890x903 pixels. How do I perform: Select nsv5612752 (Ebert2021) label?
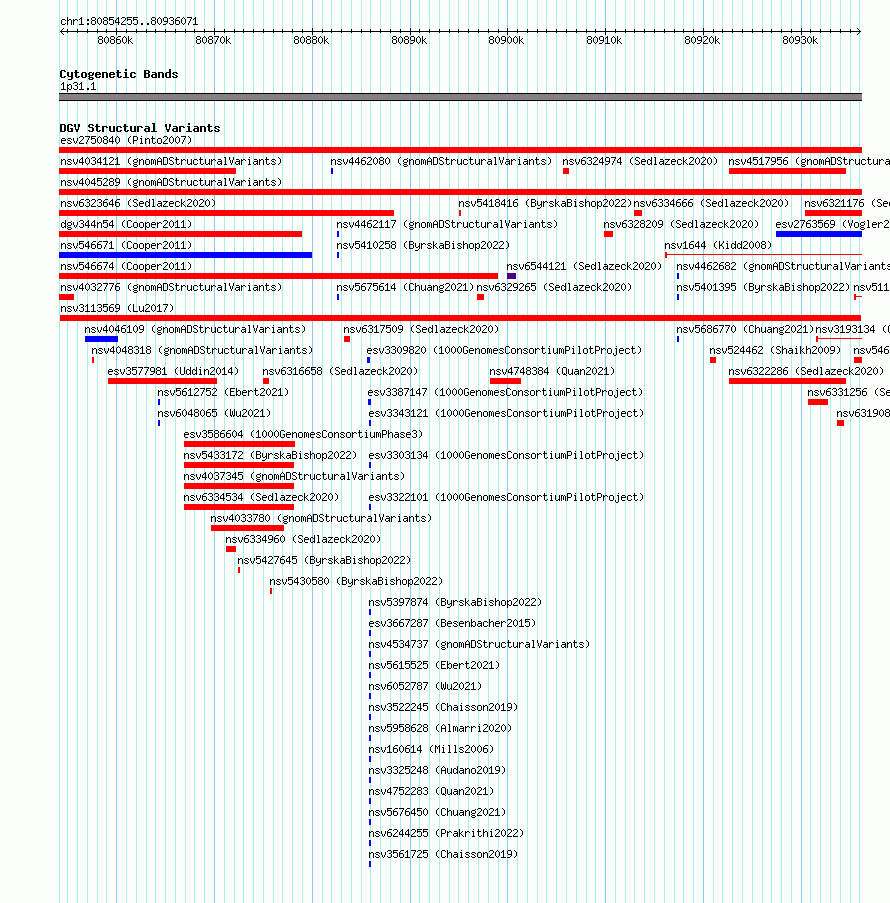[x=223, y=393]
